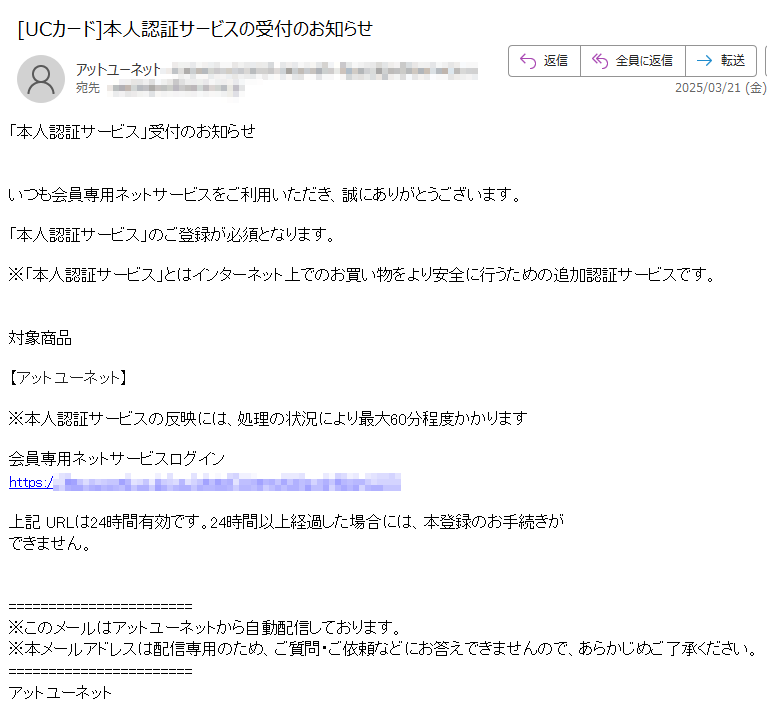Forward the message with 転送
This screenshot has width=767, height=708.
click(733, 61)
